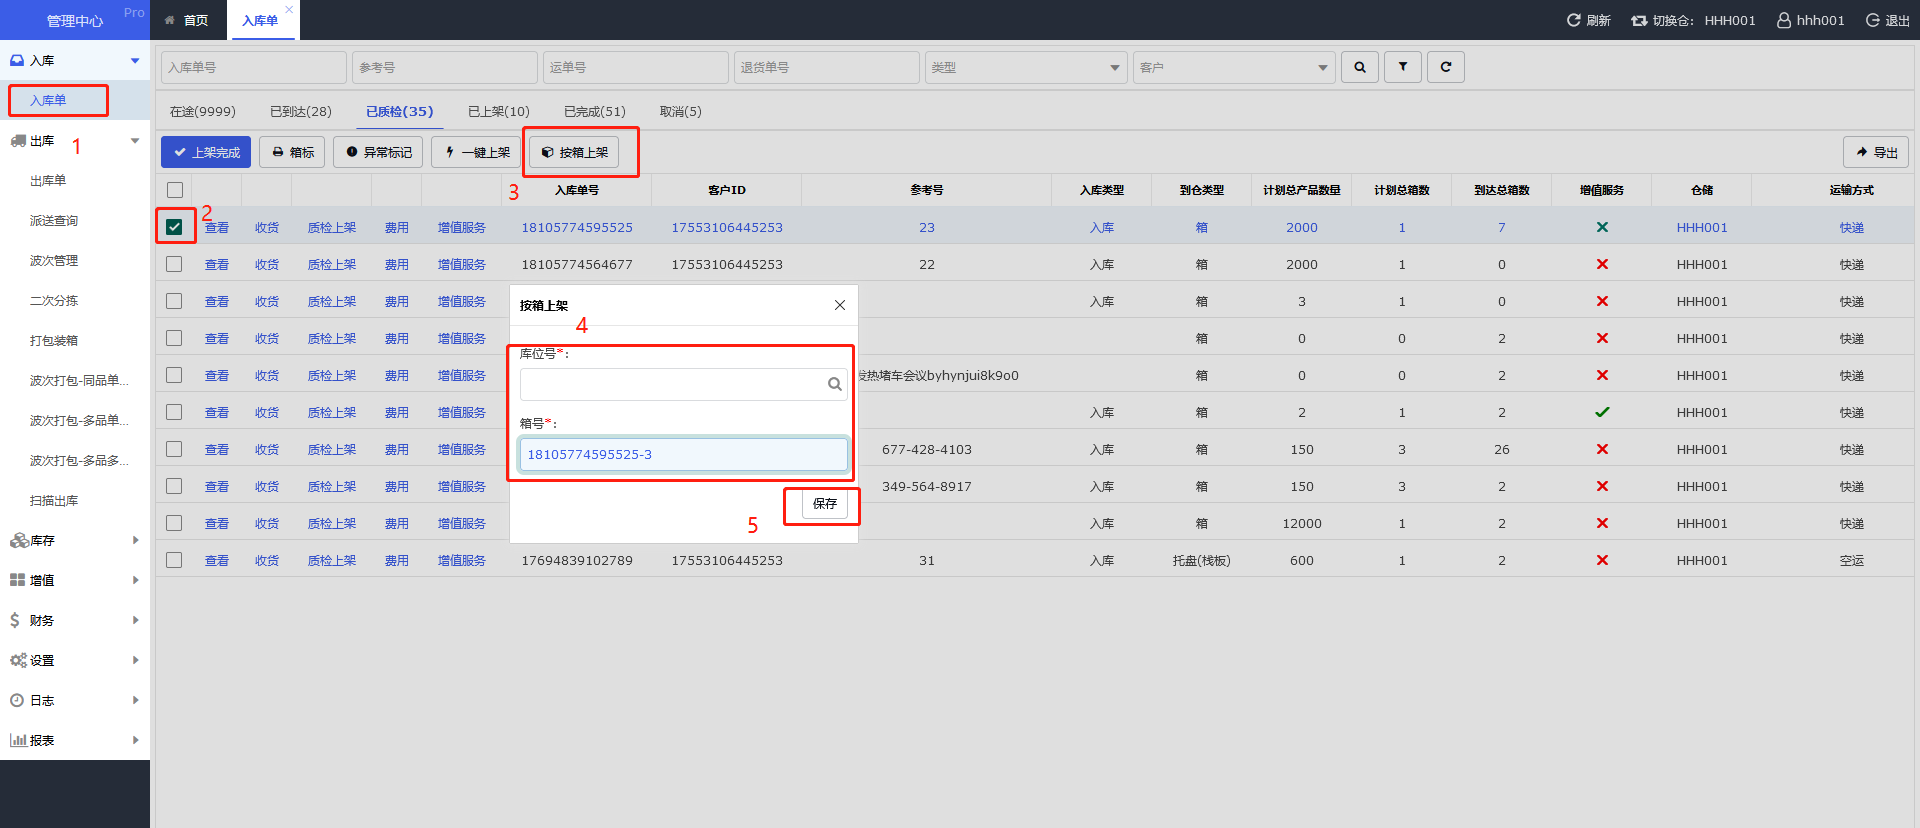Open the hhh001 user account
The height and width of the screenshot is (828, 1920).
click(1810, 20)
